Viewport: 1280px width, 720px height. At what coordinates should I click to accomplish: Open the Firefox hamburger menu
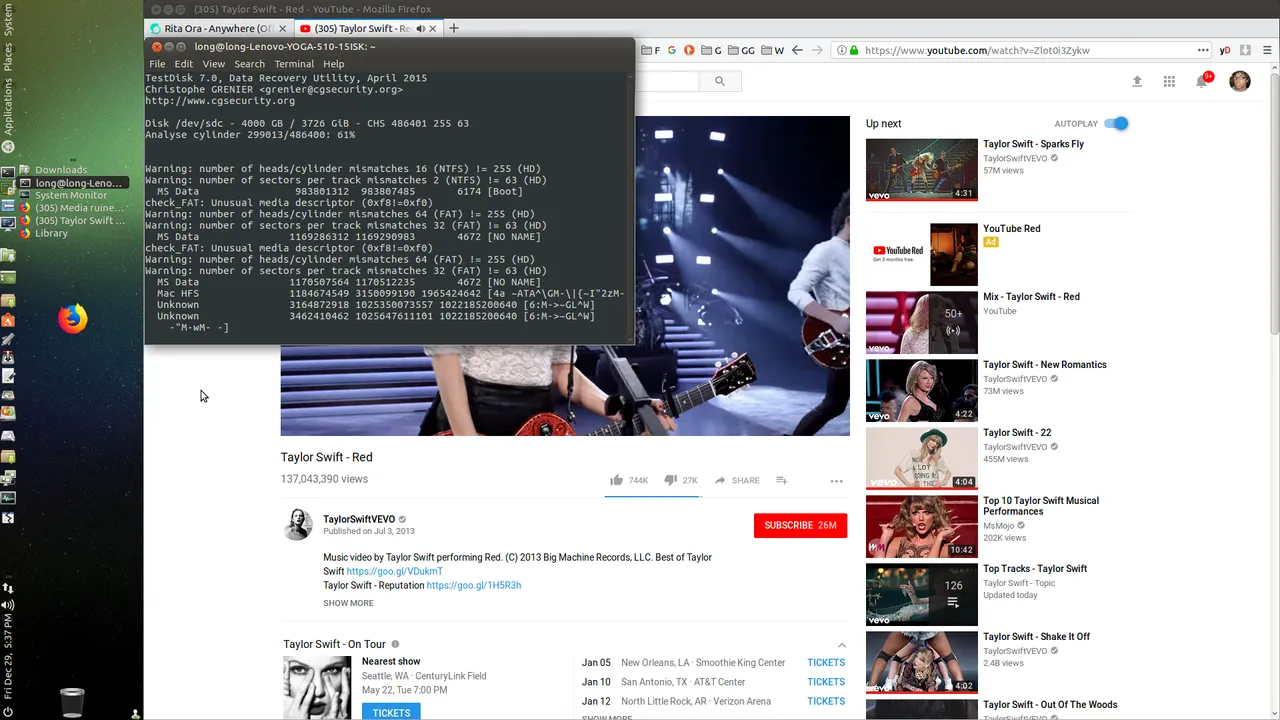pyautogui.click(x=1268, y=50)
